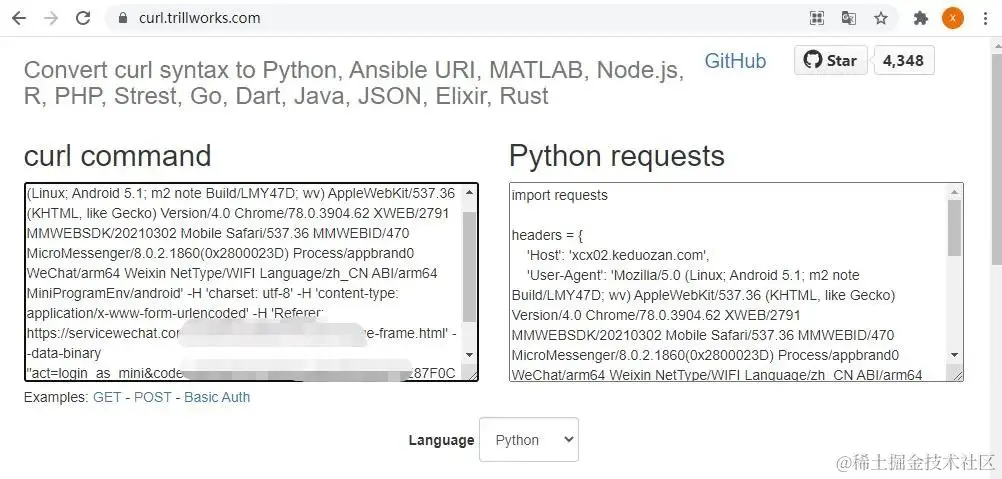Click the 'Language' label
The width and height of the screenshot is (1002, 479).
(442, 440)
